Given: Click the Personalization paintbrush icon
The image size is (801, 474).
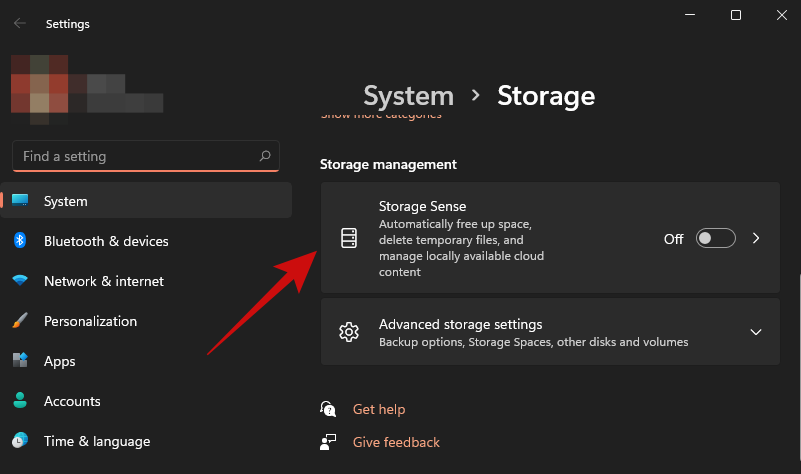Looking at the screenshot, I should click(20, 321).
